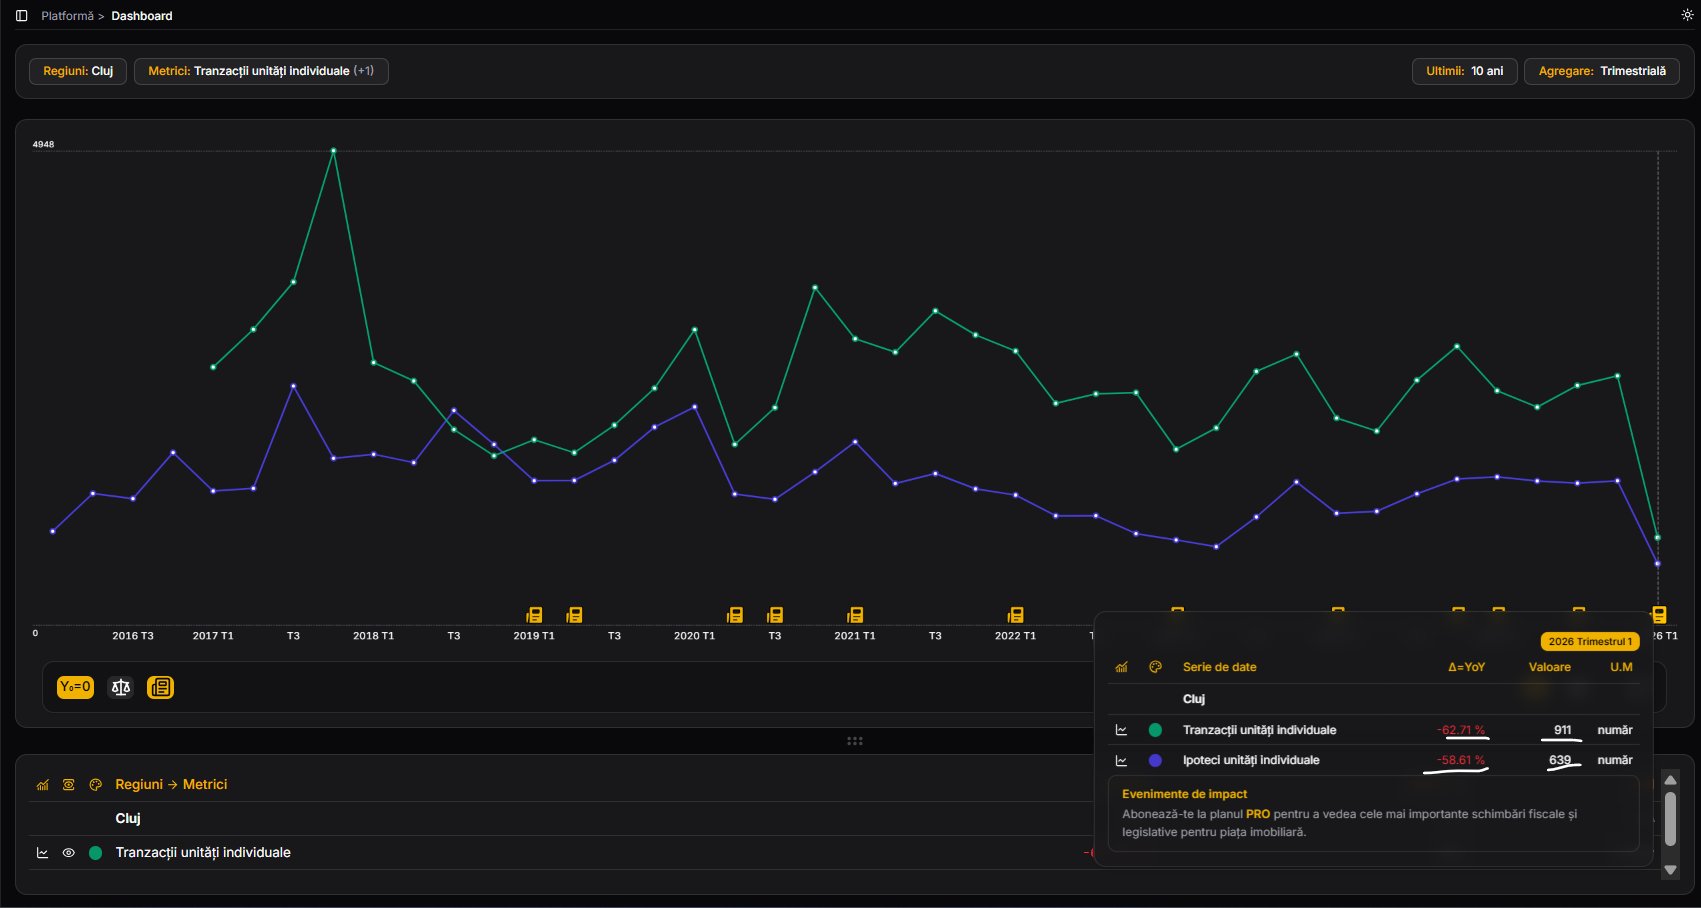Toggle the news events display button
The image size is (1701, 908).
click(x=160, y=687)
